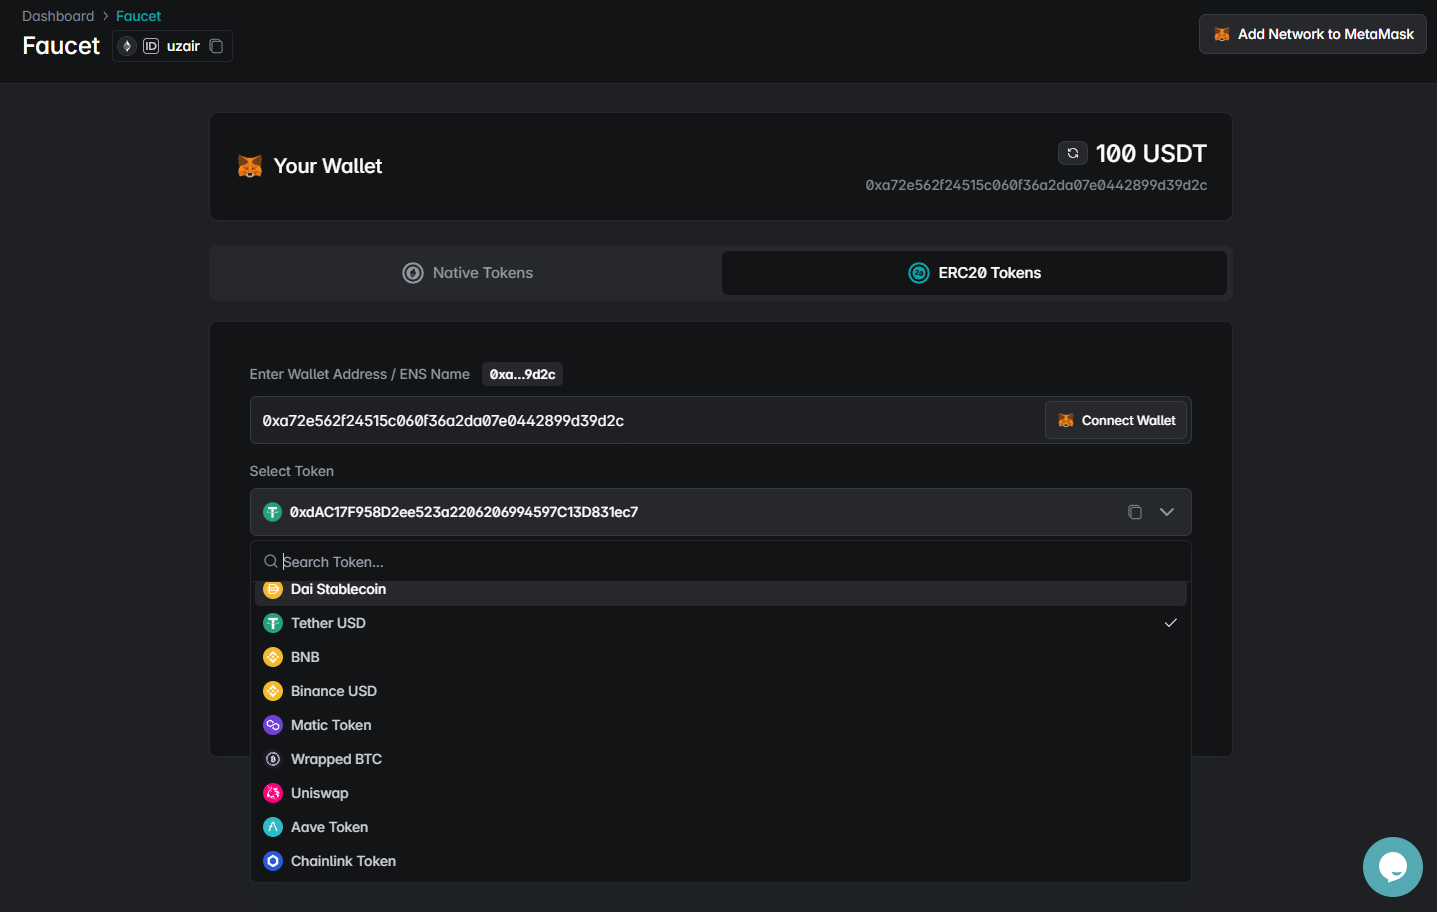Click the ID badge icon beside uzair
This screenshot has width=1437, height=912.
pos(151,46)
